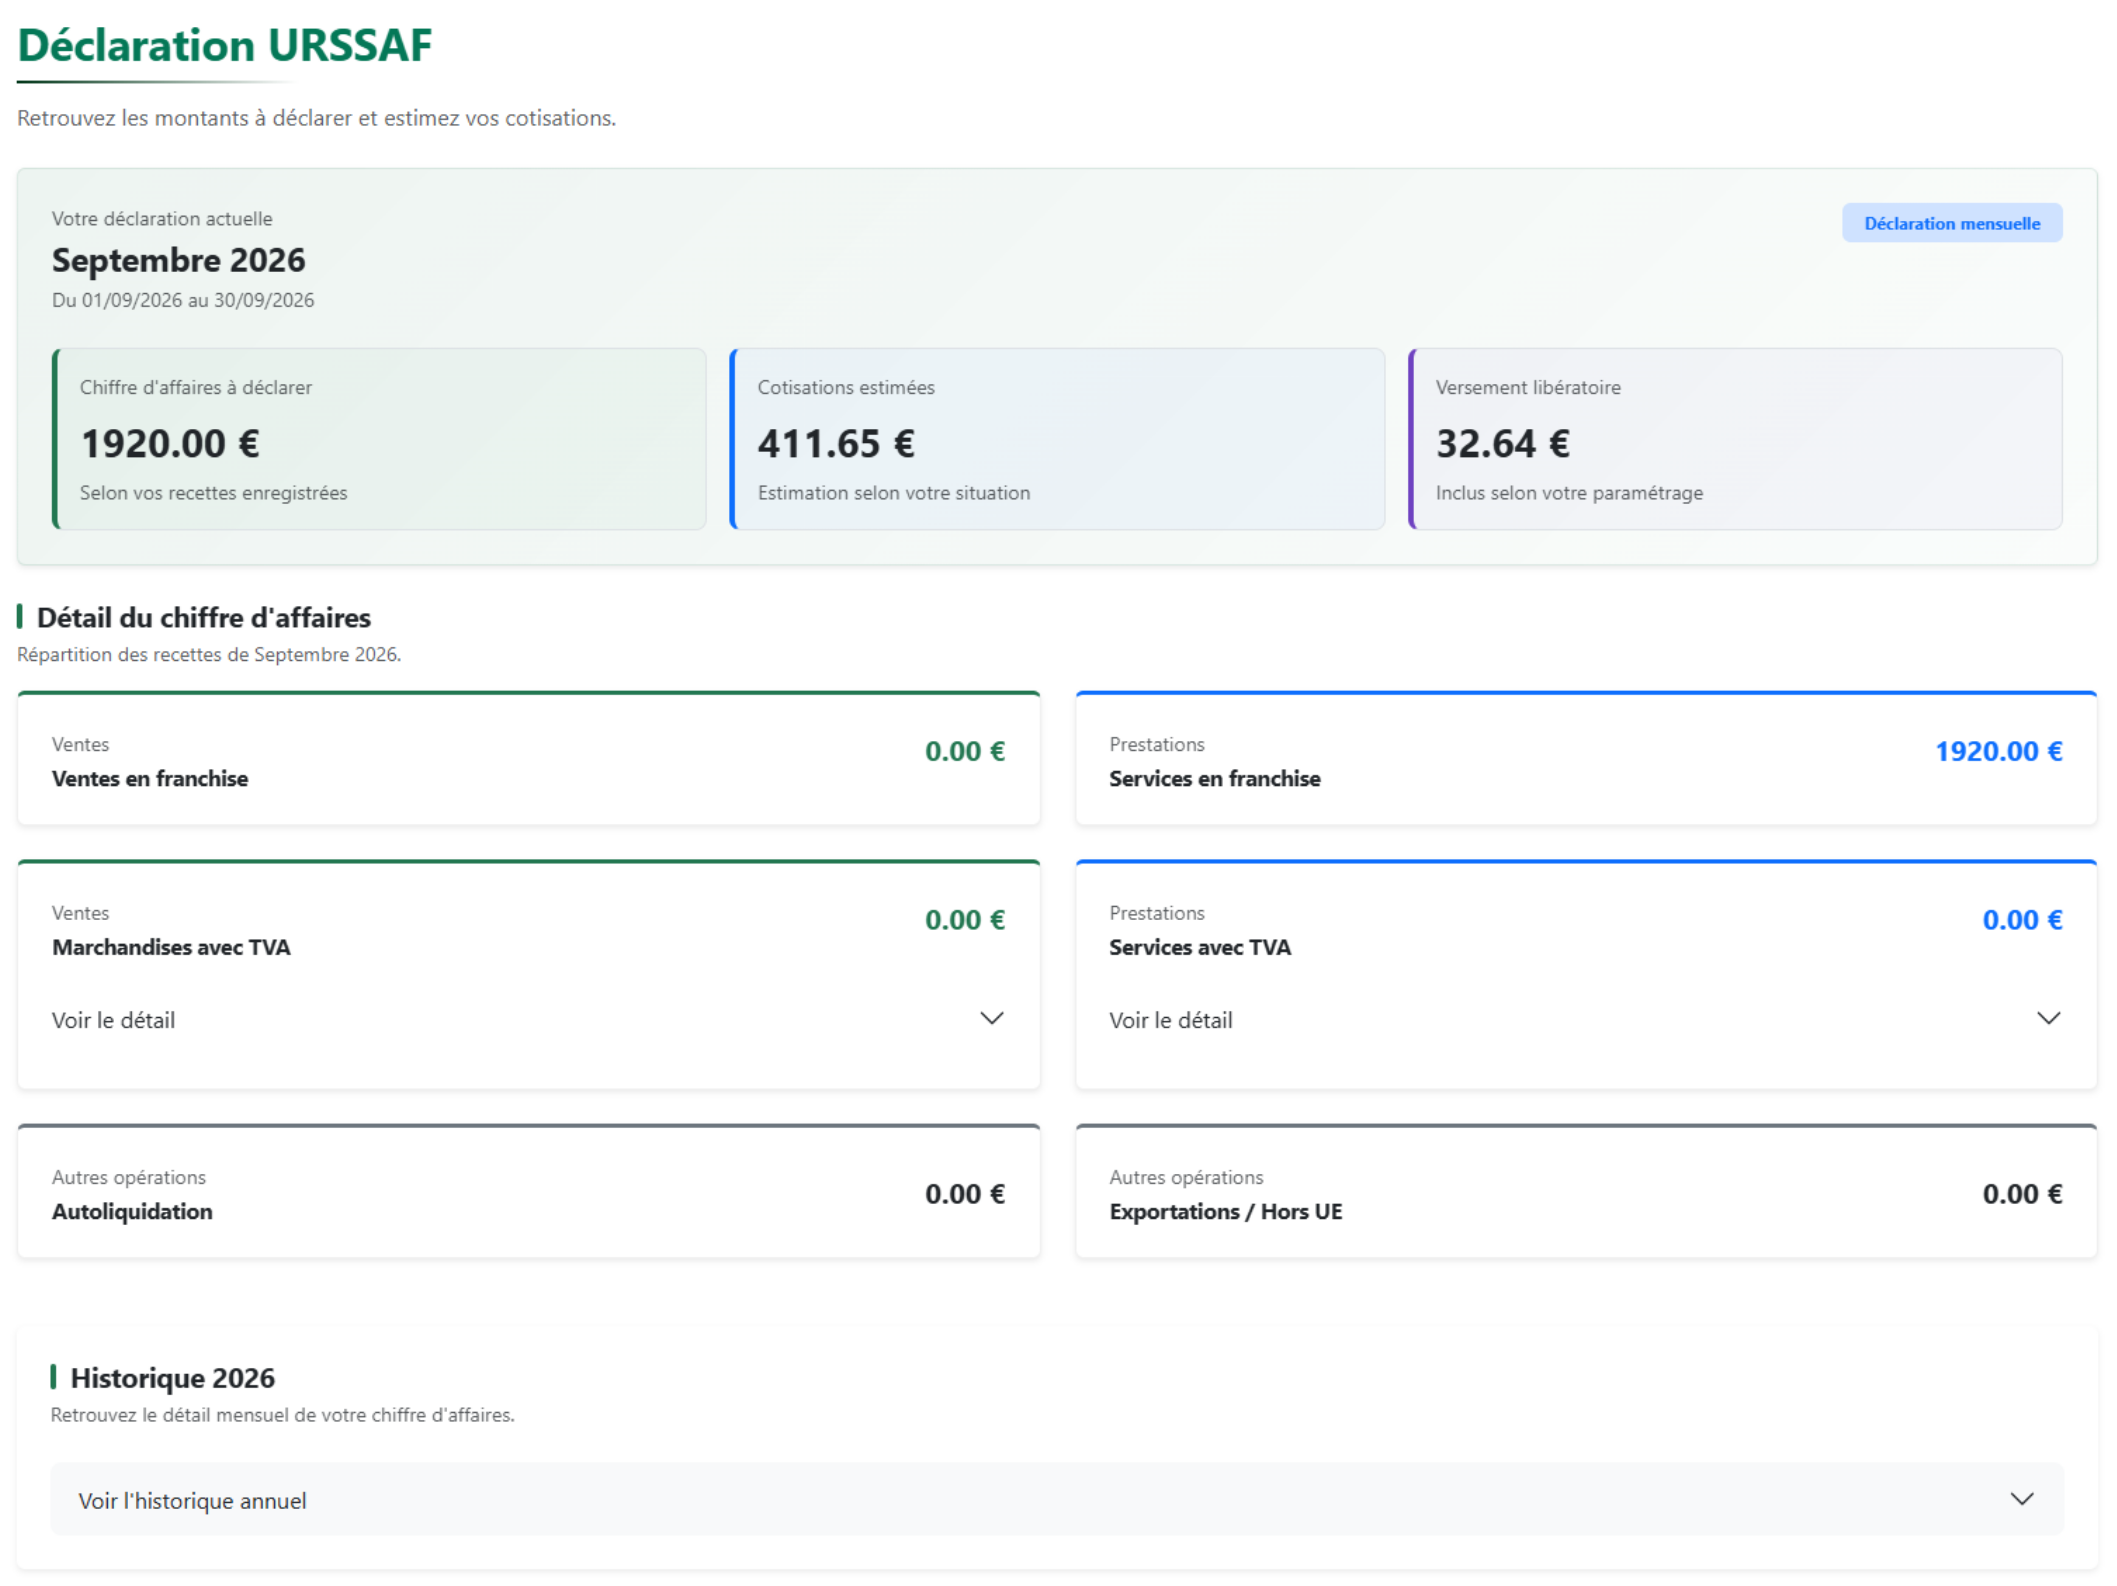Click the text Répartition des recettes de Septembre 2026
Image resolution: width=2117 pixels, height=1586 pixels.
point(209,655)
